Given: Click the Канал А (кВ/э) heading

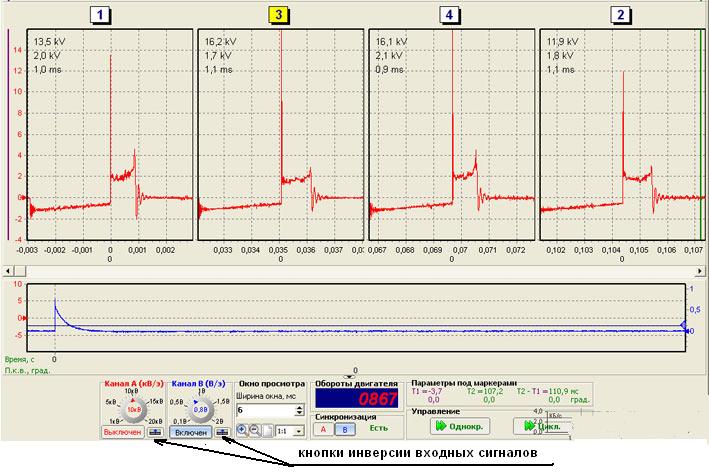Looking at the screenshot, I should click(134, 383).
